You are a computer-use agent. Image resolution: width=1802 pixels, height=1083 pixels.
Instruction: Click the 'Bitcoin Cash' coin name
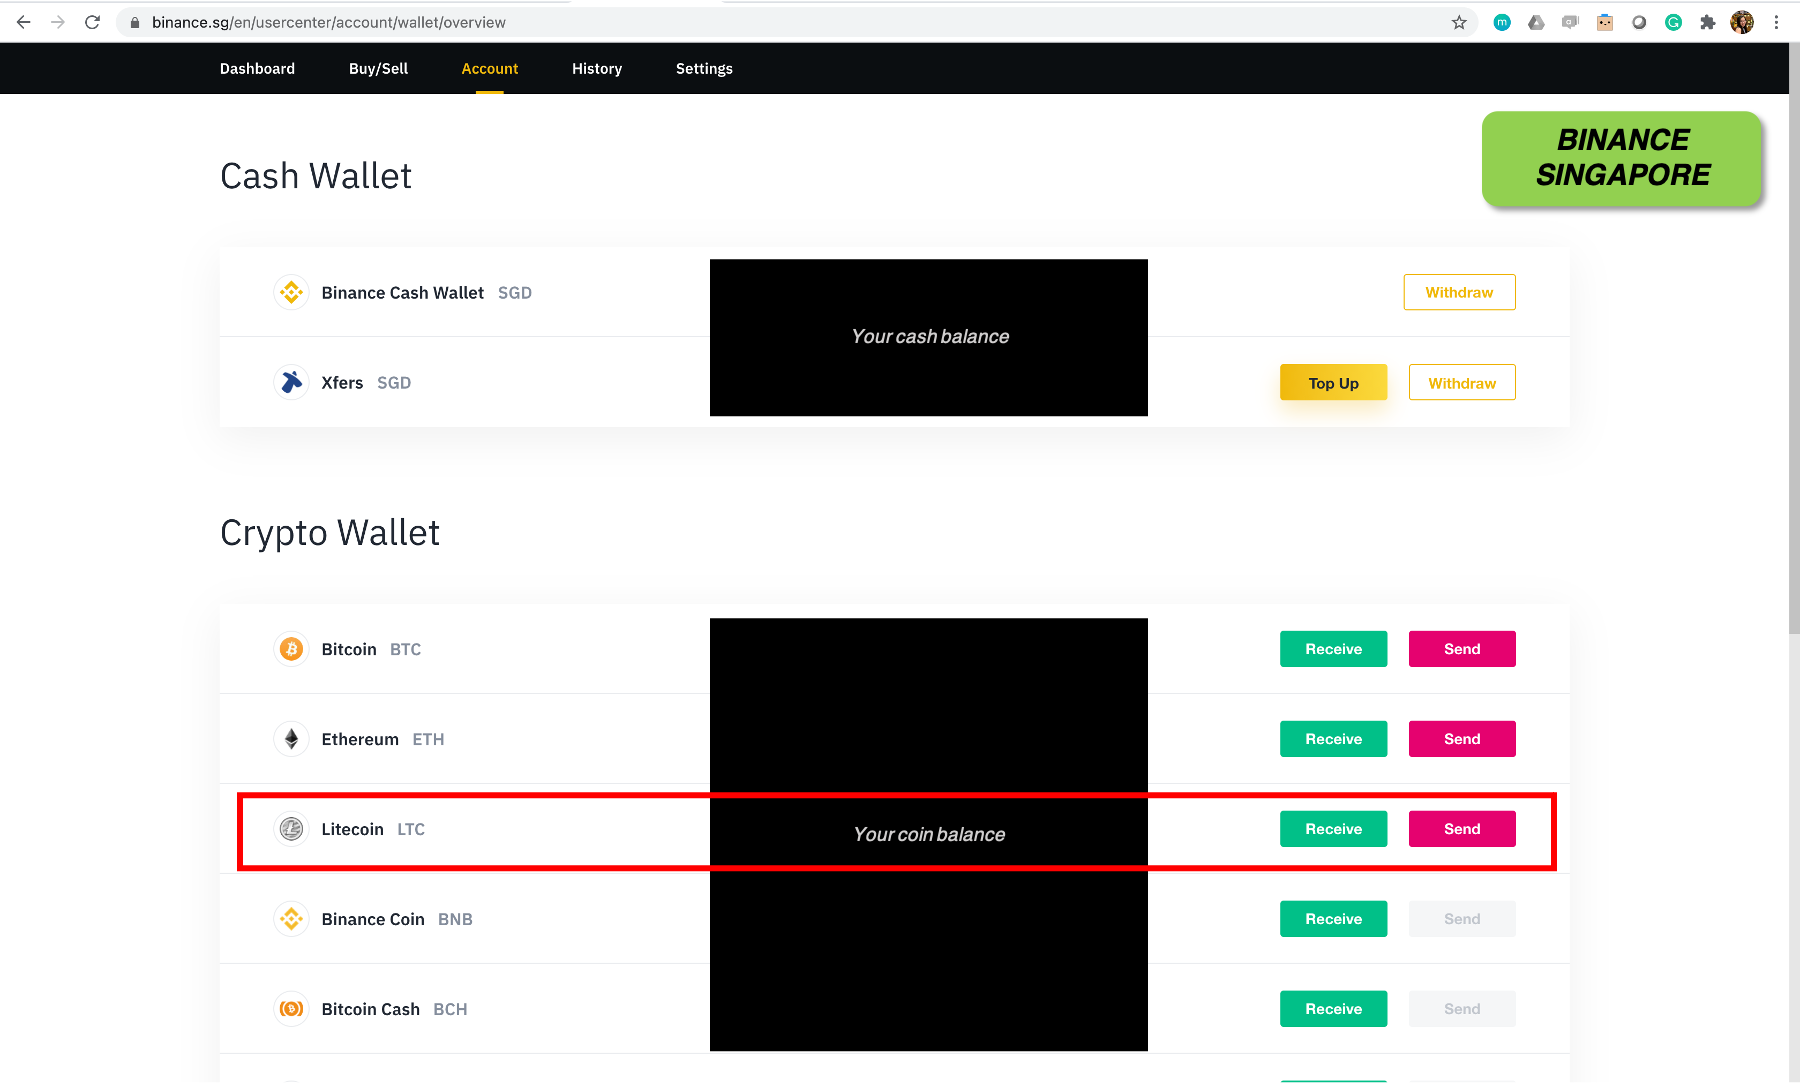(370, 1009)
